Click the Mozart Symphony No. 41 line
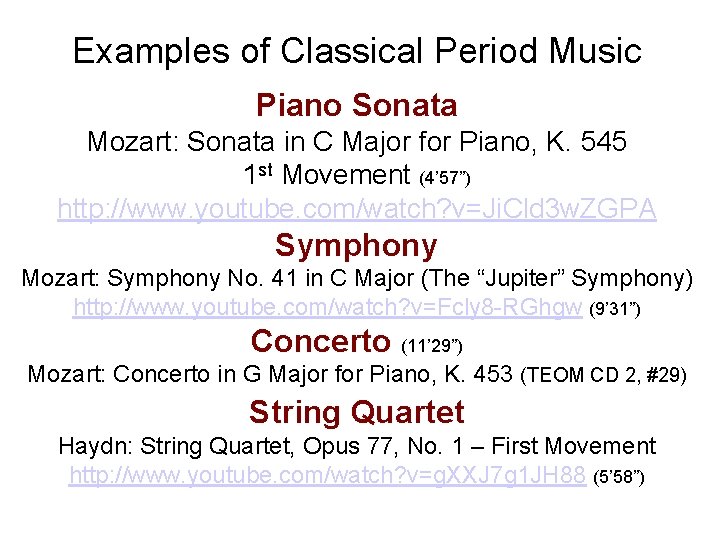This screenshot has width=720, height=540. 357,278
